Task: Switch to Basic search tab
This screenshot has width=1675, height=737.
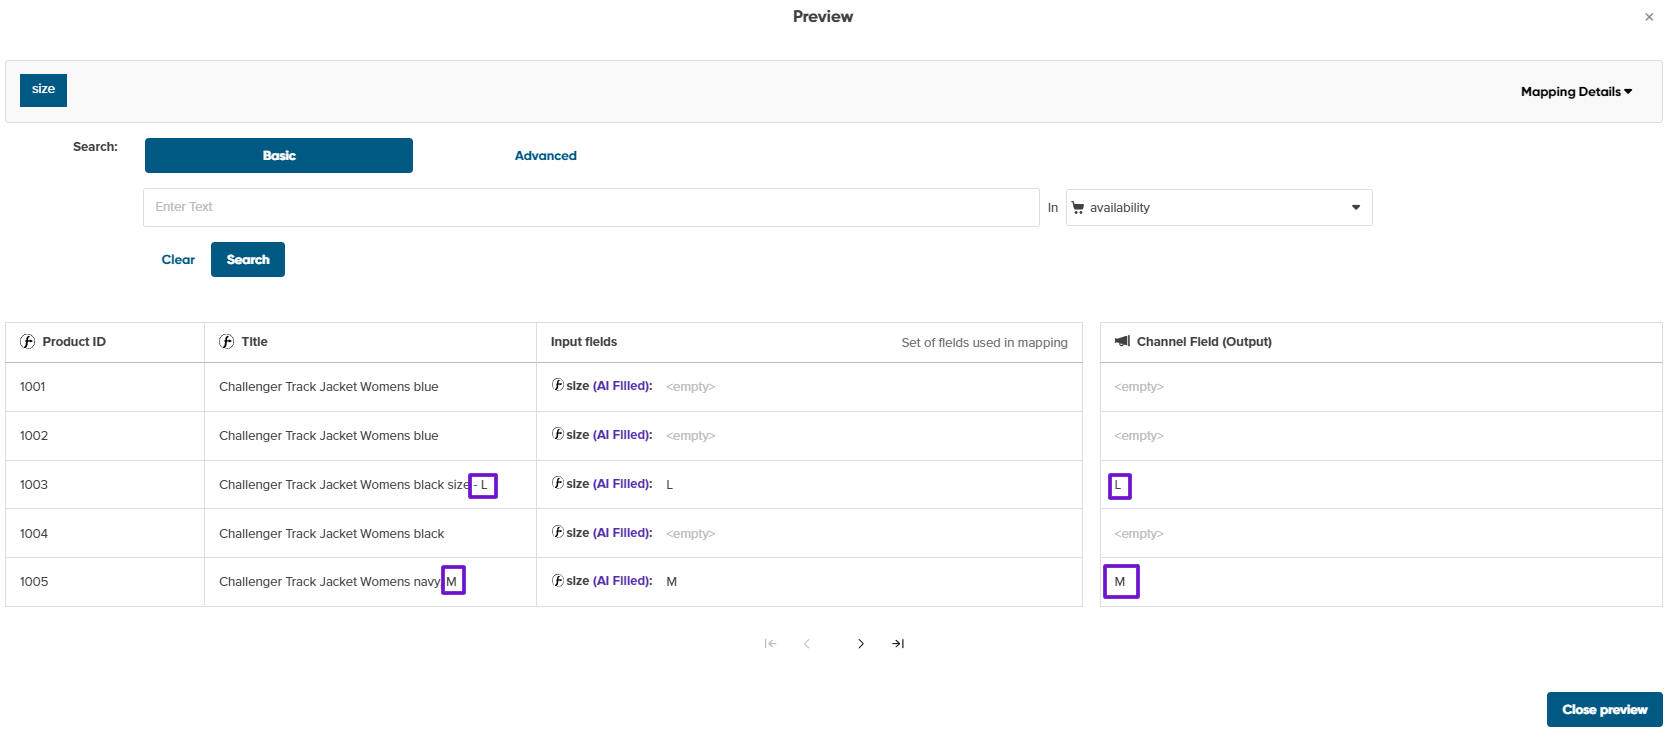Action: (x=279, y=156)
